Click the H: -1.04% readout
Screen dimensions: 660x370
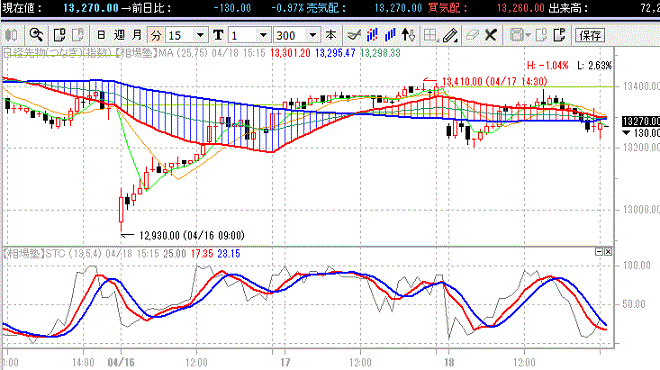point(548,65)
